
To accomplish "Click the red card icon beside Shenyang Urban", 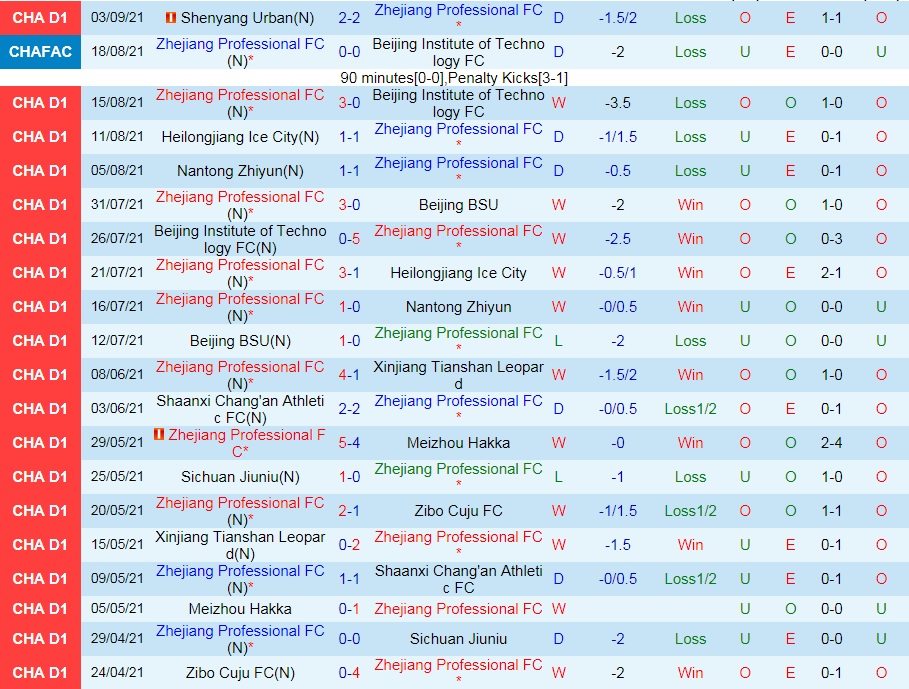I will click(171, 18).
